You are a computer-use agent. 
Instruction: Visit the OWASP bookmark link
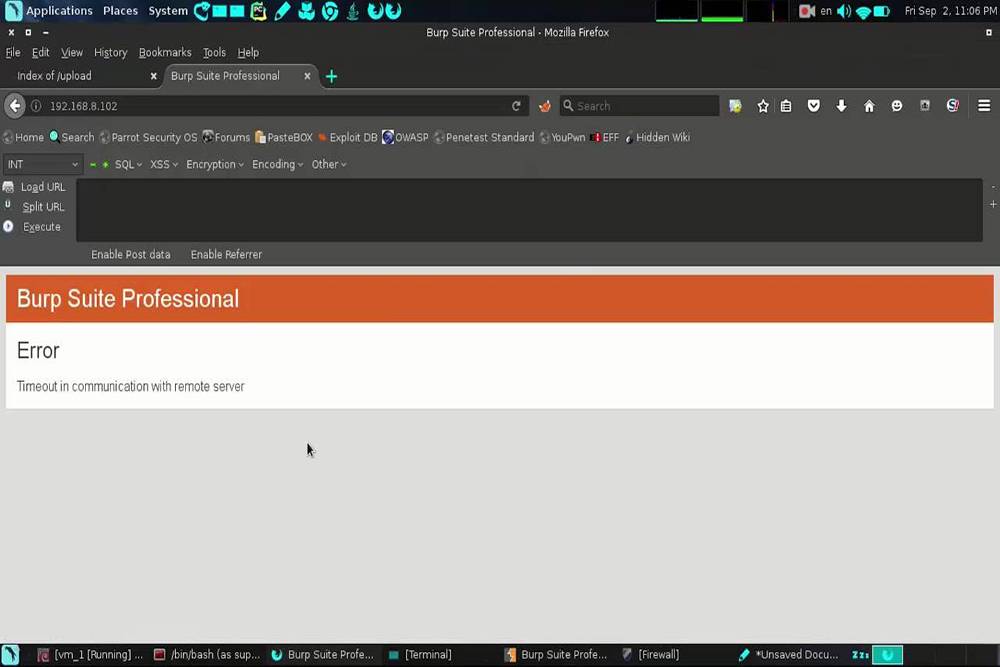click(x=409, y=137)
